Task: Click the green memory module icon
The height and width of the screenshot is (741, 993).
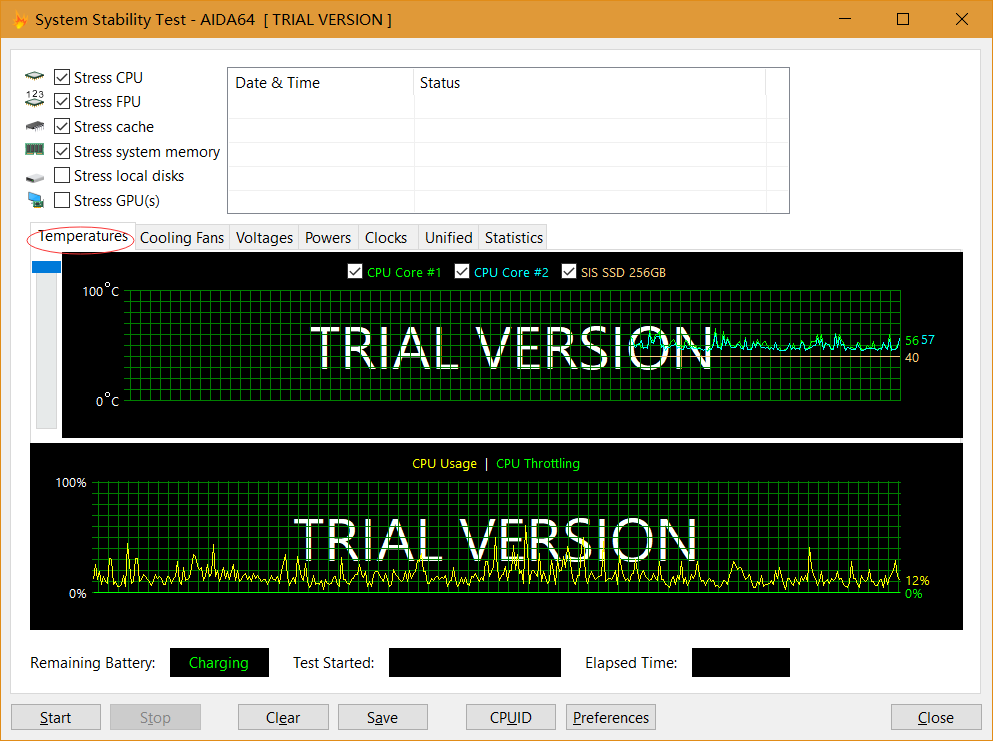Action: click(35, 150)
